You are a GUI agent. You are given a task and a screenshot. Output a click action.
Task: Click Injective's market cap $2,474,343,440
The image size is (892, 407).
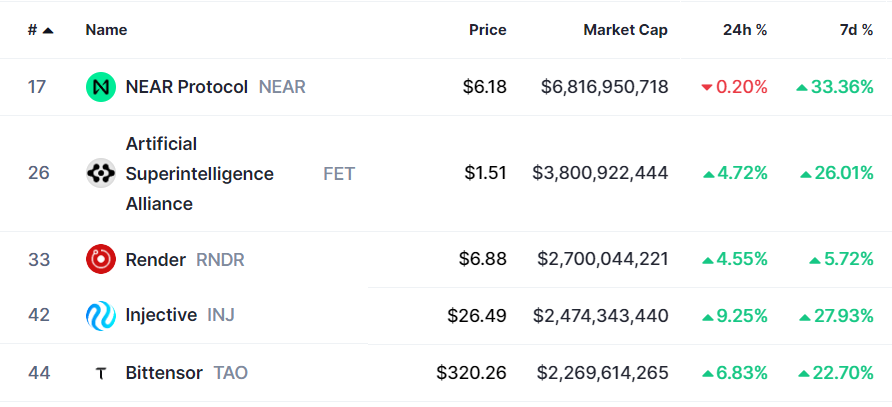pyautogui.click(x=600, y=315)
